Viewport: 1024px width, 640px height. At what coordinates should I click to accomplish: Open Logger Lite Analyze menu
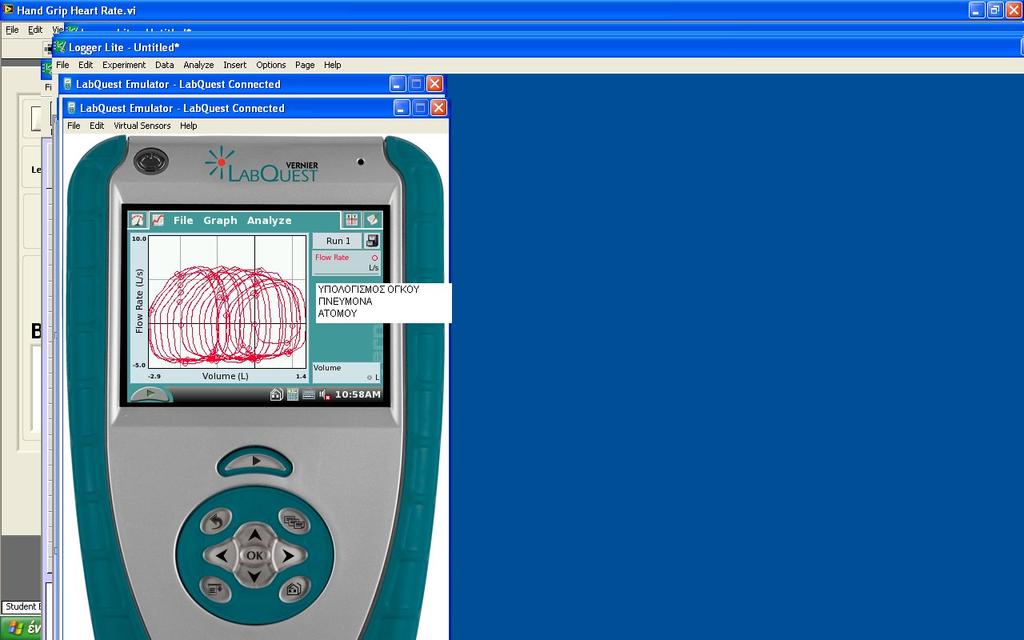(199, 65)
